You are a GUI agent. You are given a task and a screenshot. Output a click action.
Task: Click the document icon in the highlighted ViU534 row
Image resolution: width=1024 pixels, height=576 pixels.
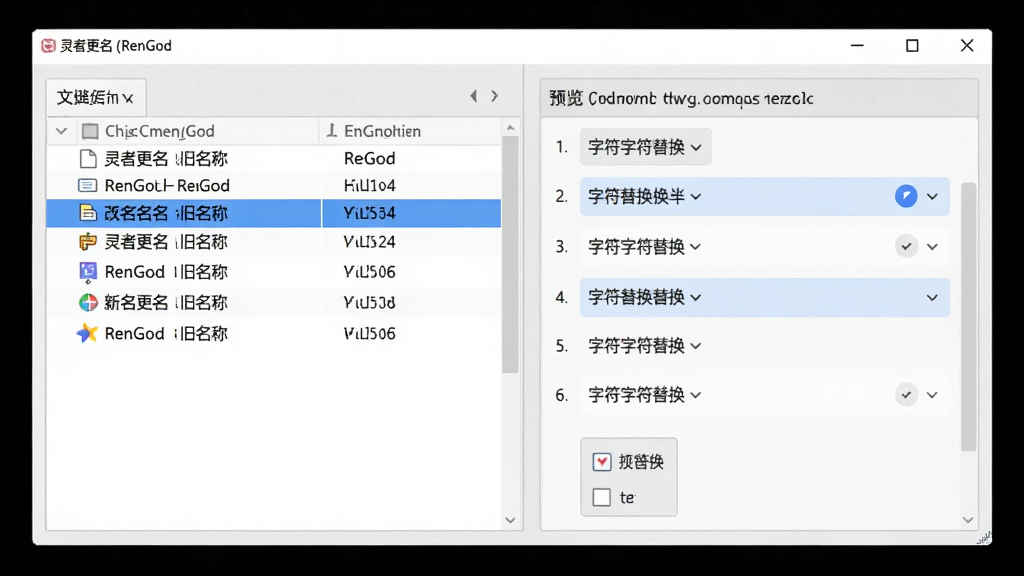click(88, 213)
